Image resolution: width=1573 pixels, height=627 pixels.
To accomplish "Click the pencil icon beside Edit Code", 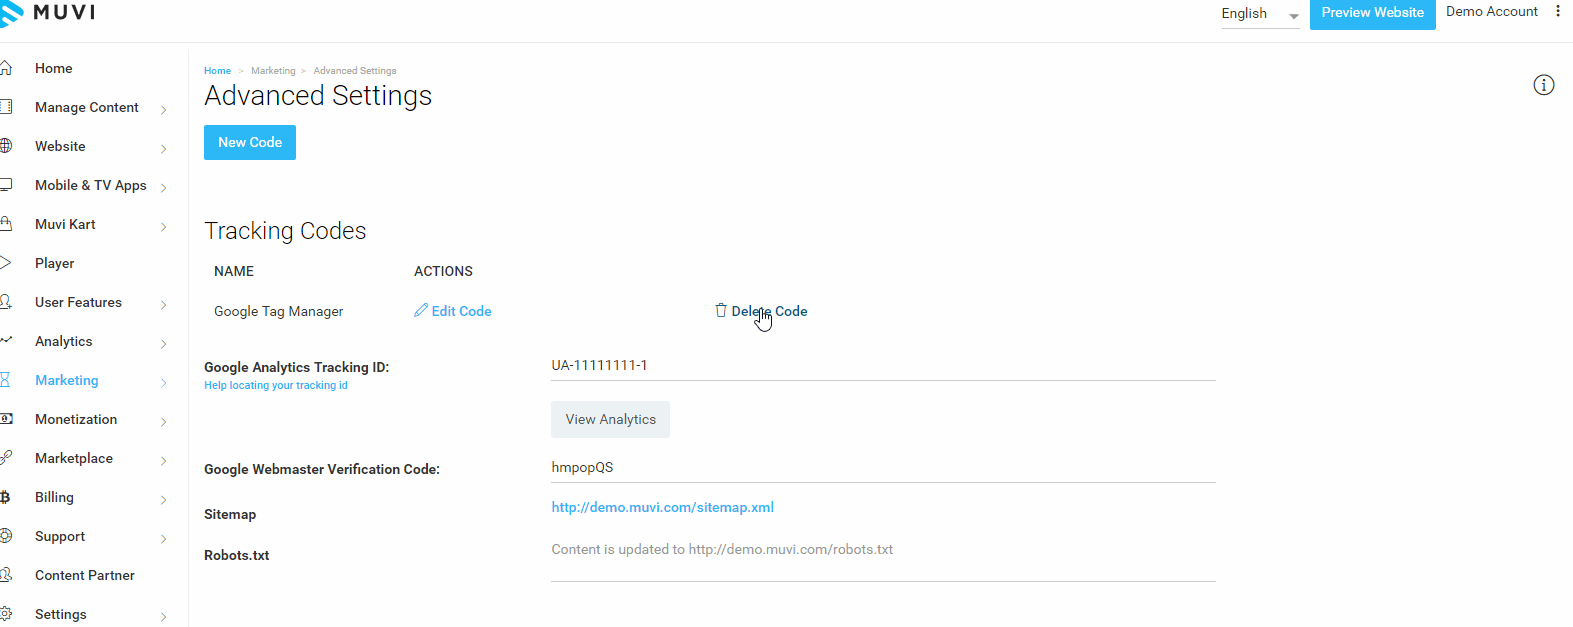I will coord(421,310).
